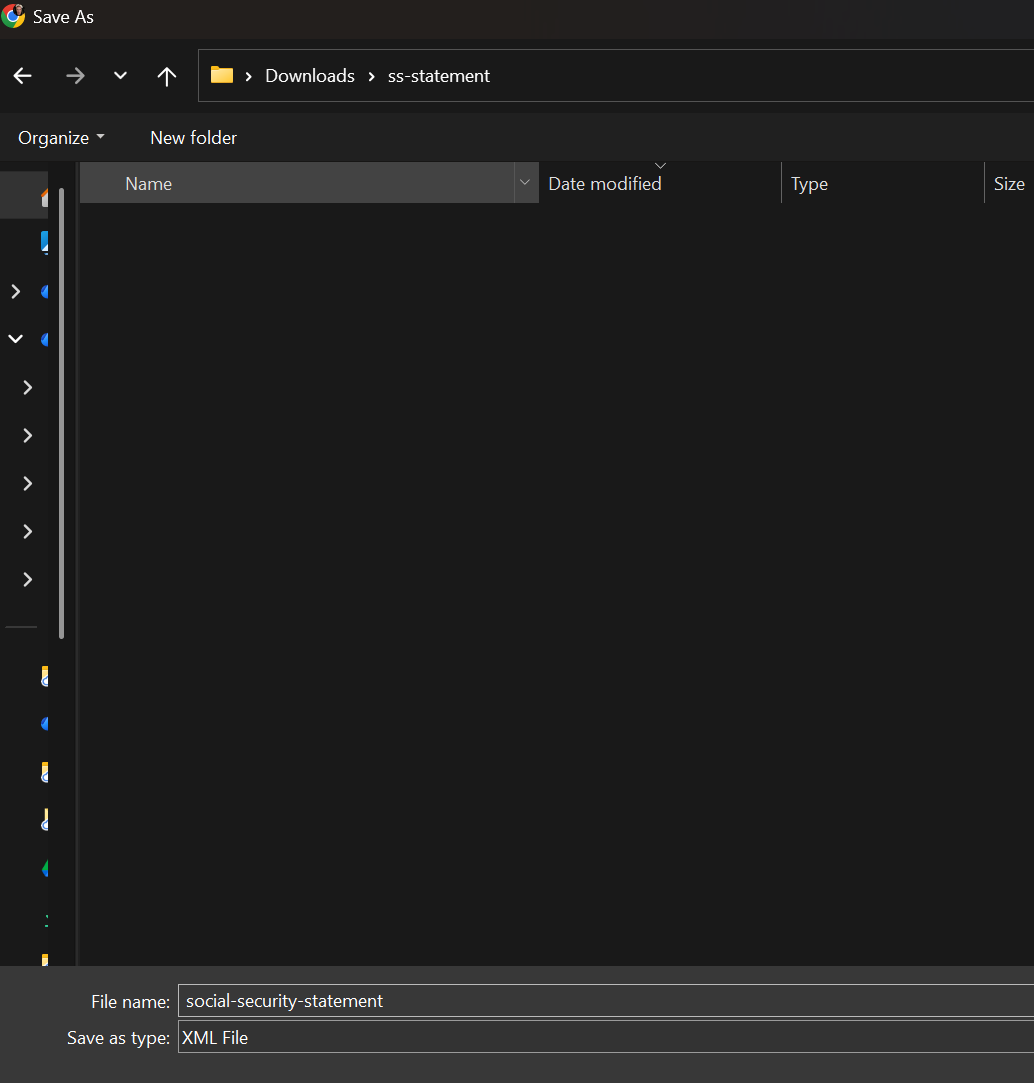Open chevron between Downloads and ss-statement
Screen dimensions: 1034x1083
[372, 76]
